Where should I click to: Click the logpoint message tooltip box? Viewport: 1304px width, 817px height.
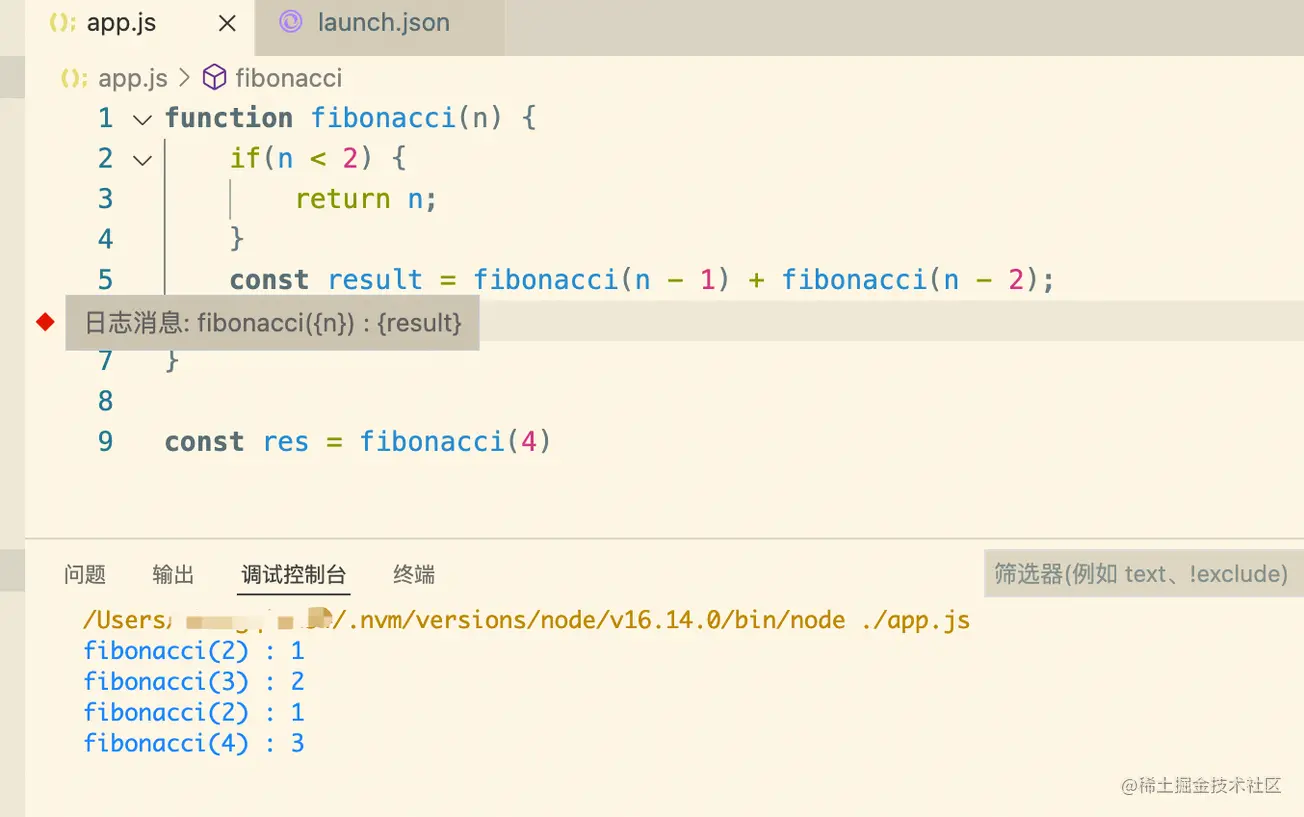[x=272, y=322]
